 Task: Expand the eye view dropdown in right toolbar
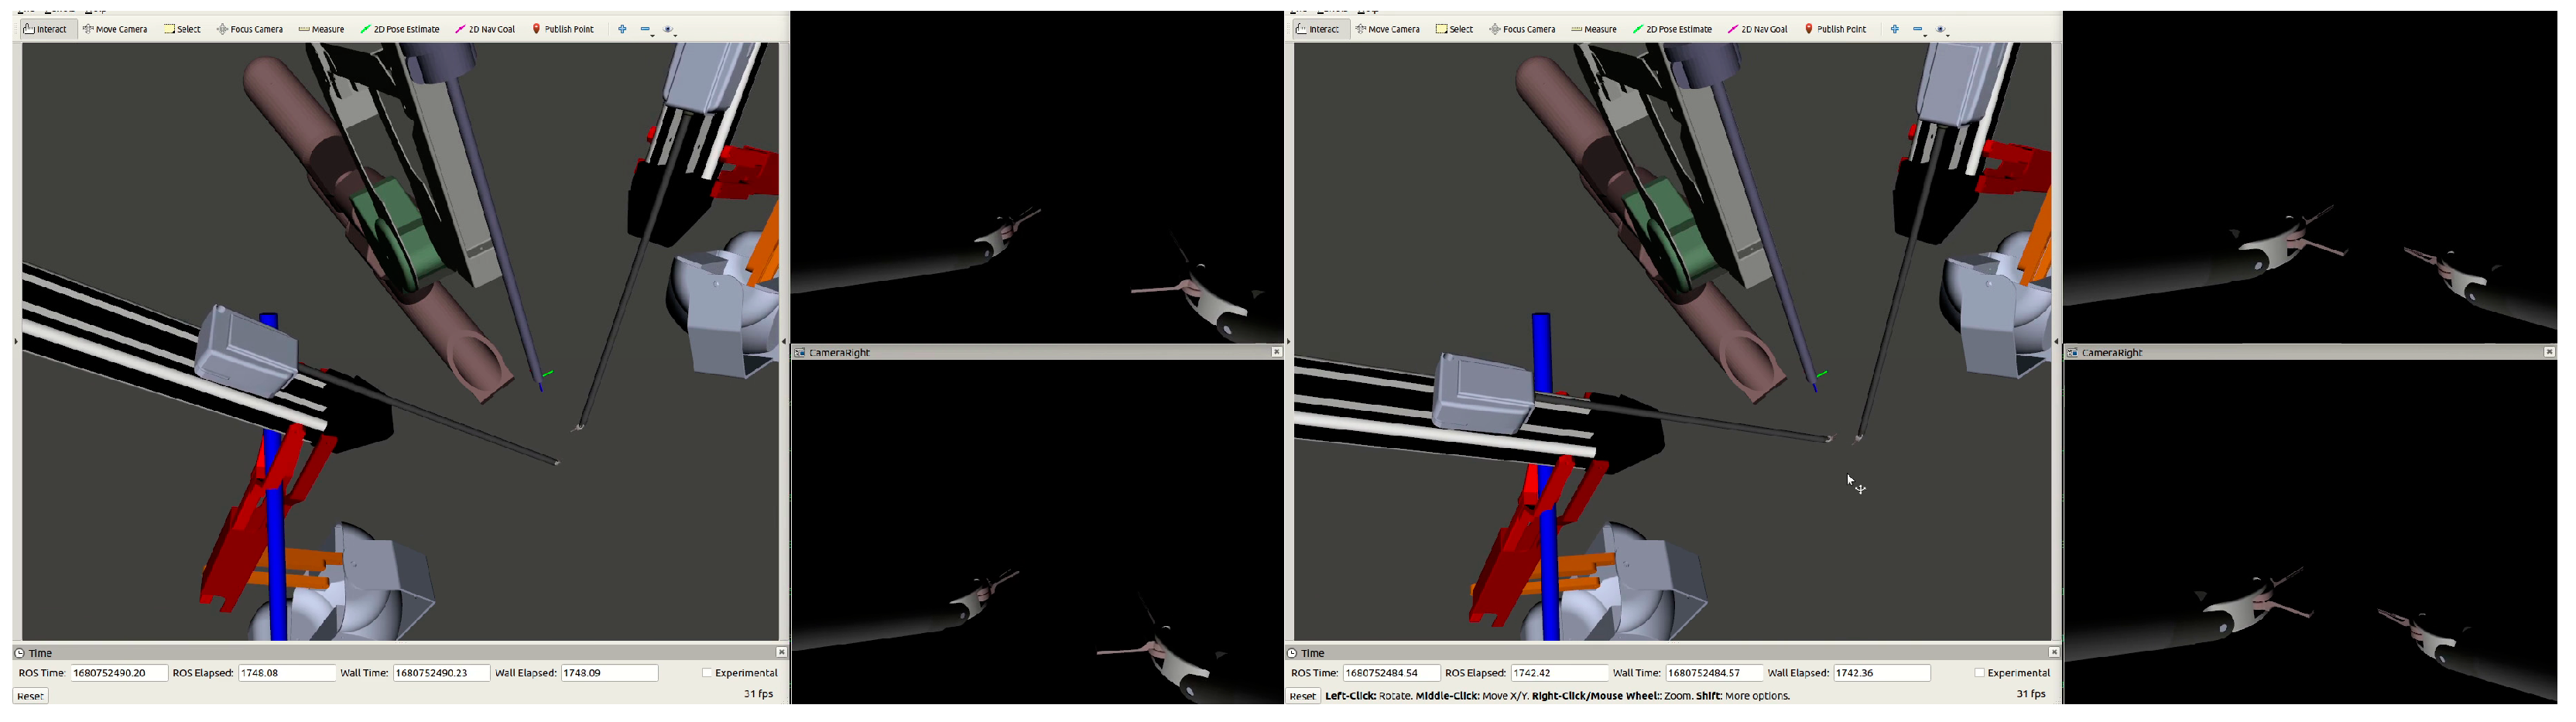1942,30
